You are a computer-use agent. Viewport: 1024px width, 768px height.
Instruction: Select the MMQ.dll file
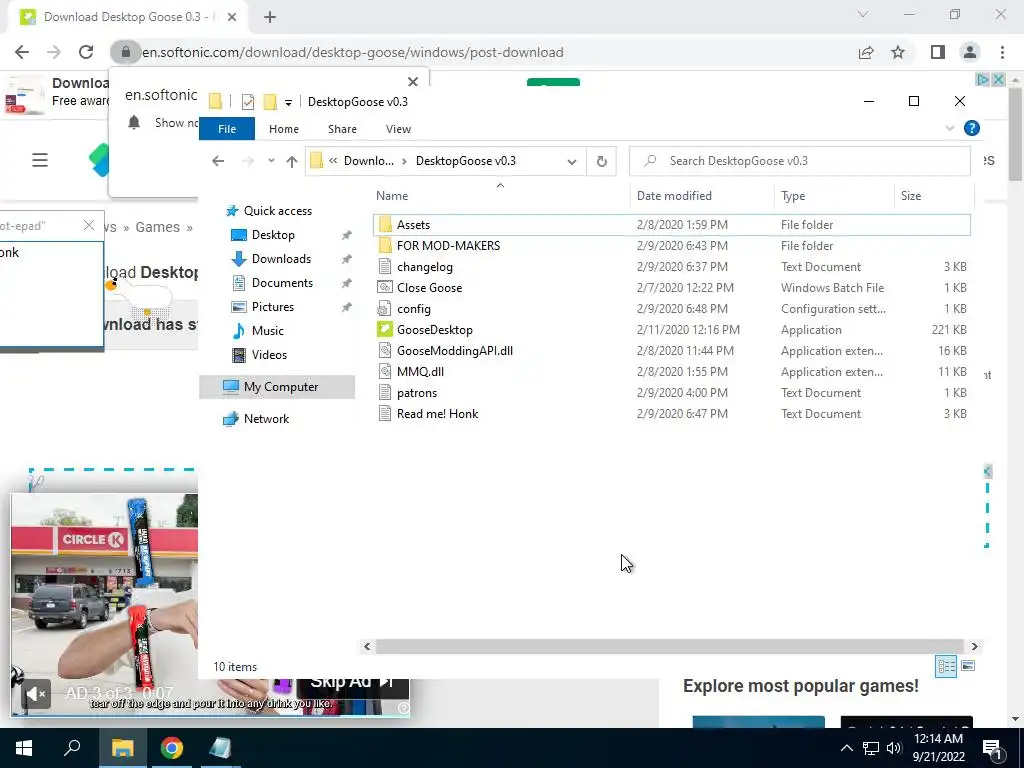tap(420, 372)
